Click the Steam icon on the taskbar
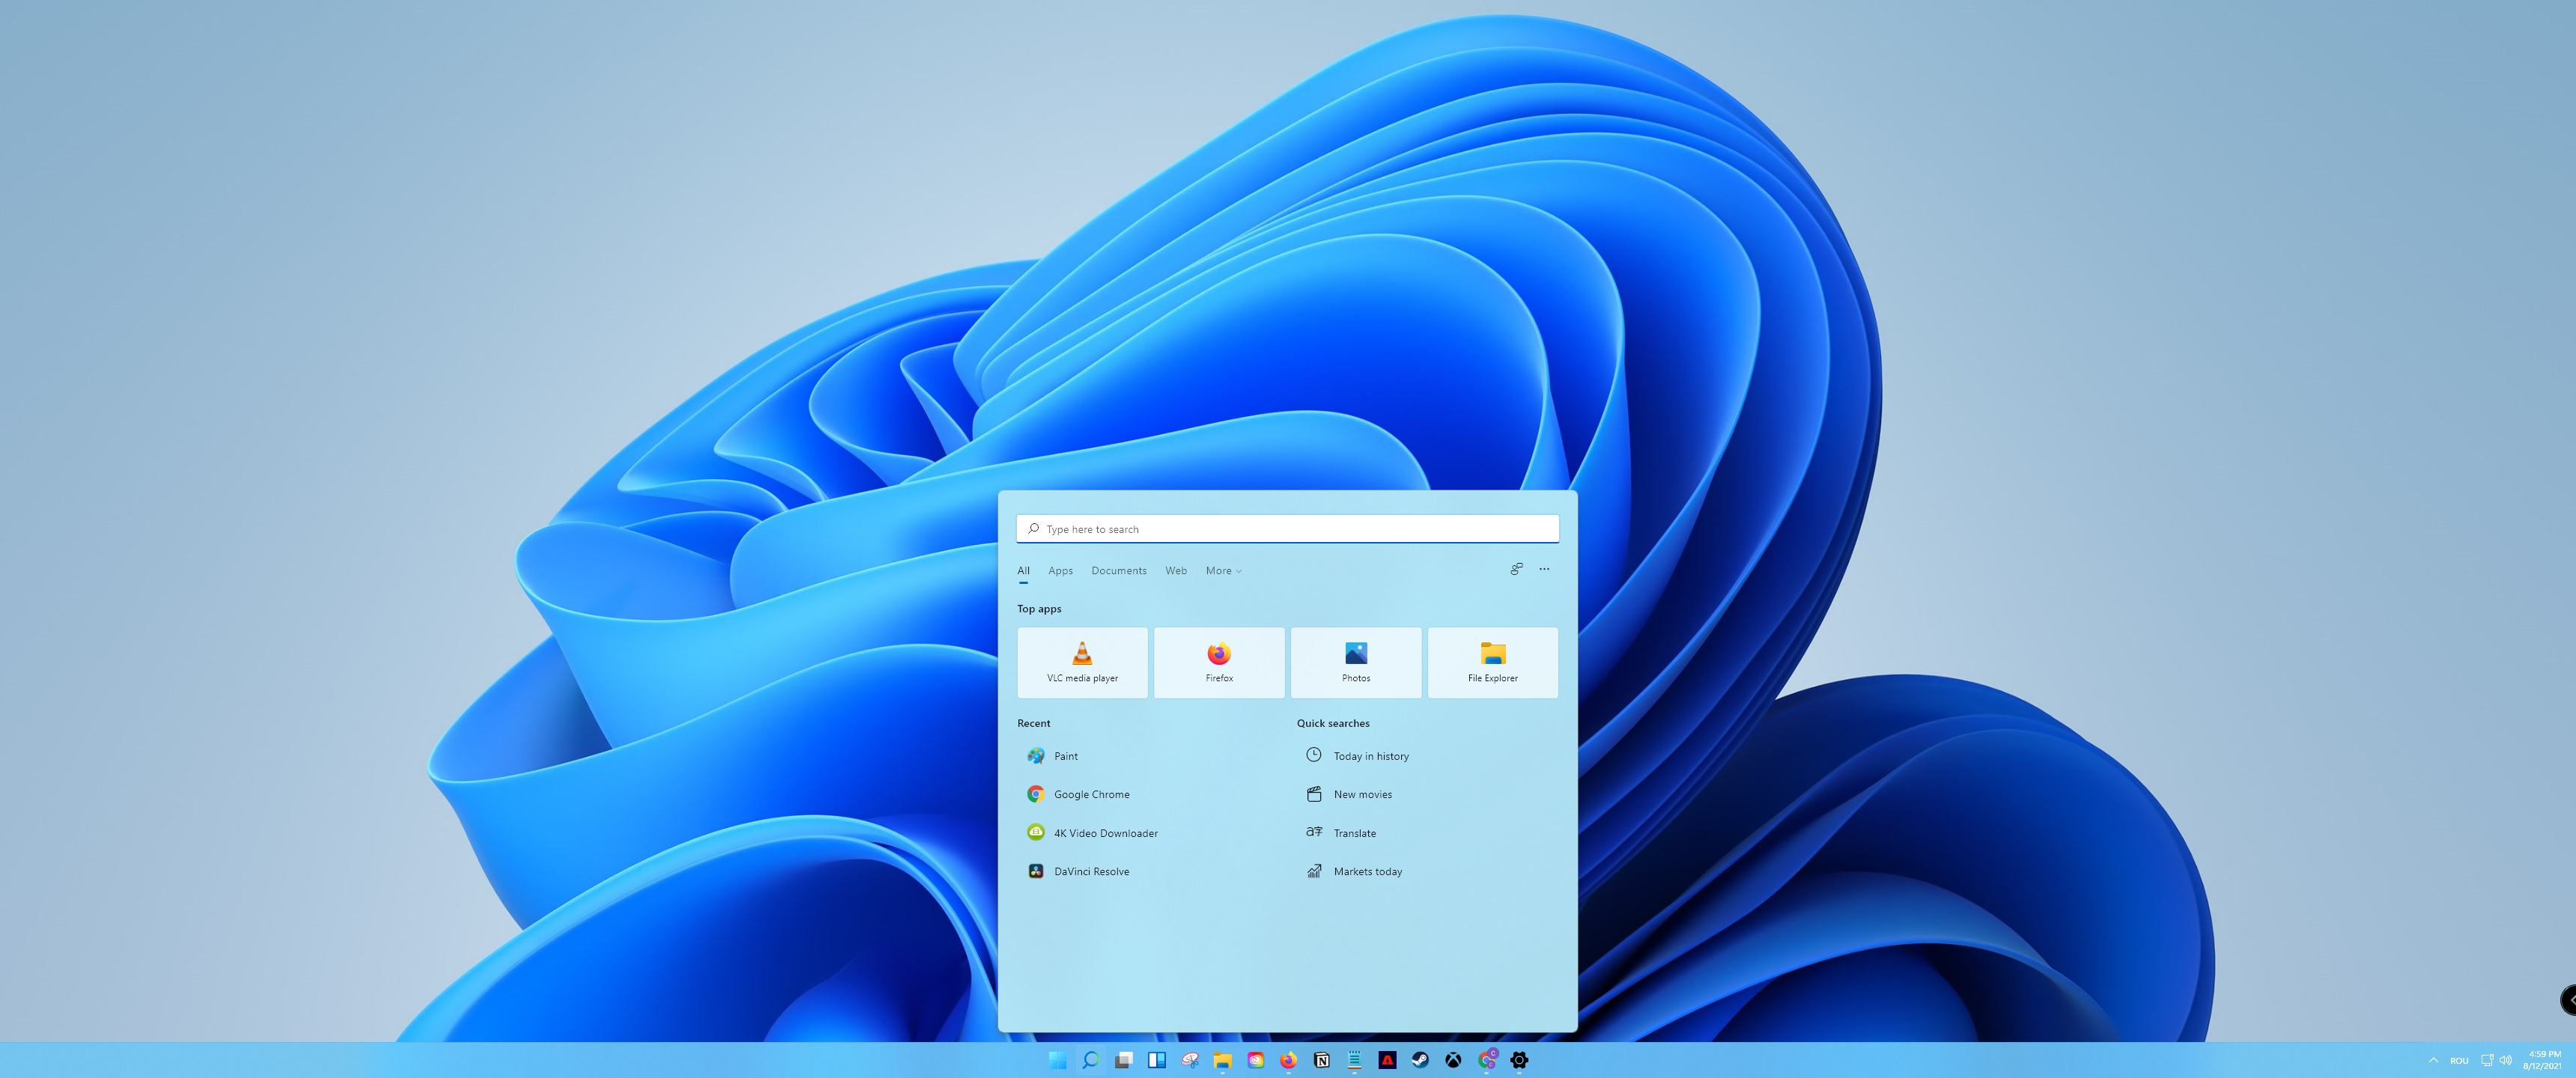The height and width of the screenshot is (1078, 2576). [x=1420, y=1060]
